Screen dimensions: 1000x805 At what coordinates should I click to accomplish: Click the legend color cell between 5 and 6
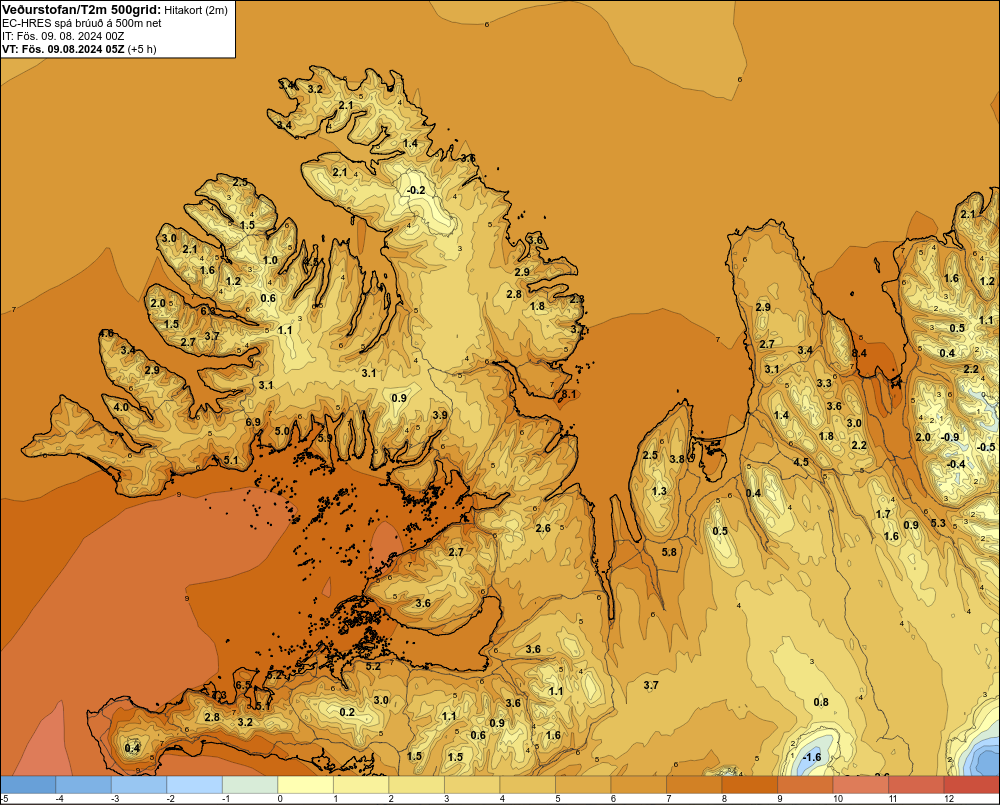(x=583, y=785)
